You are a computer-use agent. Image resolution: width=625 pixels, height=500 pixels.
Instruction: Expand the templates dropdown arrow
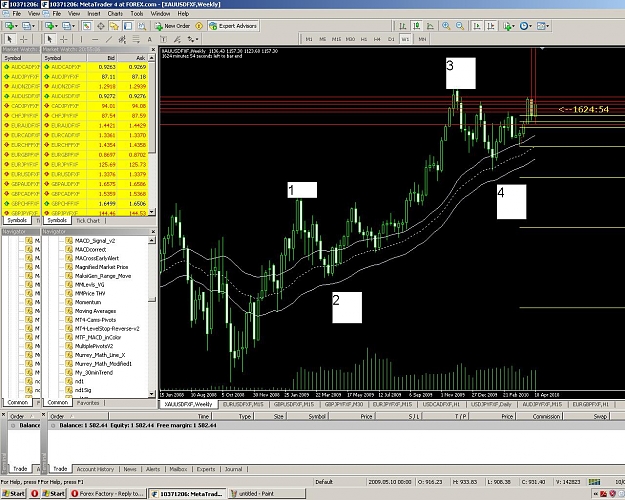548,26
